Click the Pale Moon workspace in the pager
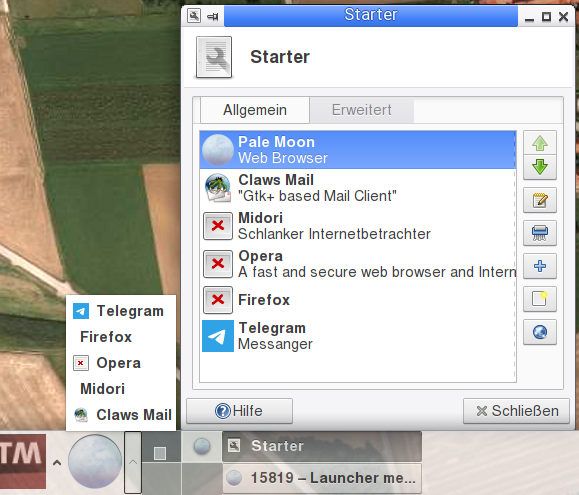 tap(202, 447)
